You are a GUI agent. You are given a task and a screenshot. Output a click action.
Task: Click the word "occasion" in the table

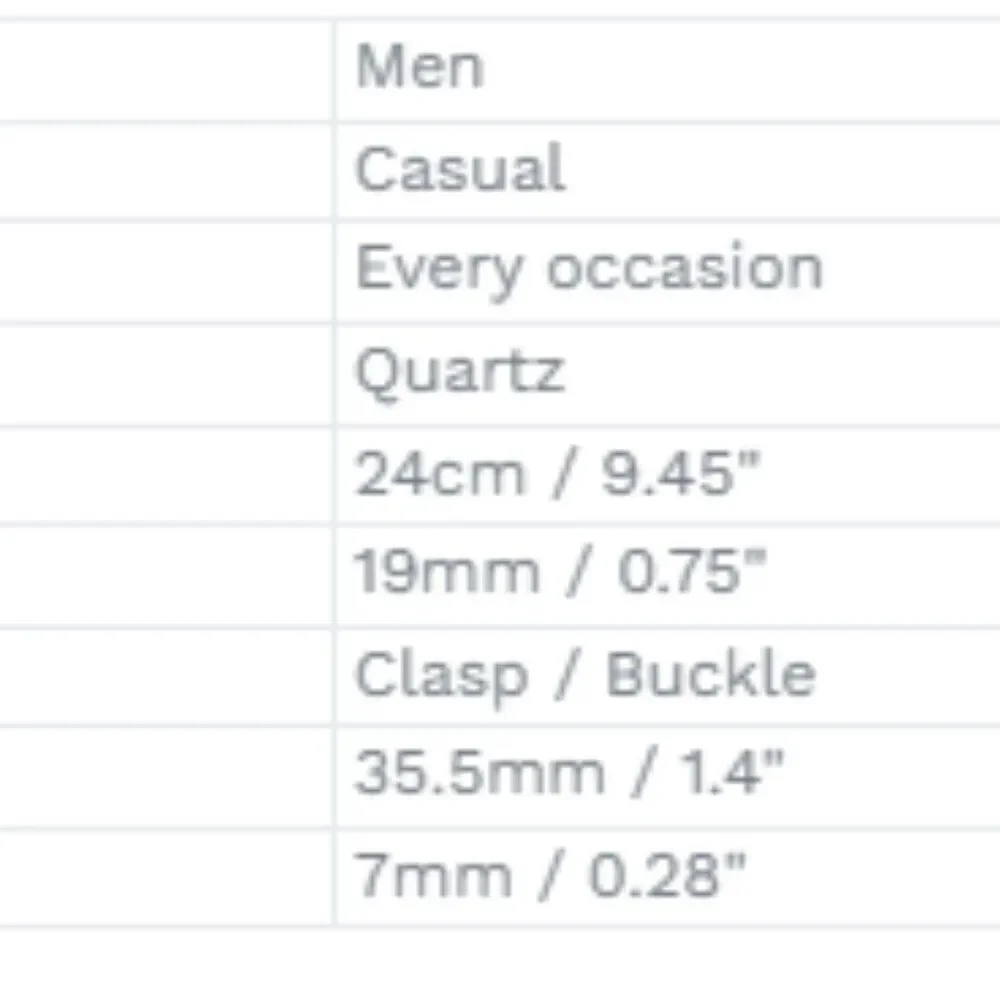[684, 268]
